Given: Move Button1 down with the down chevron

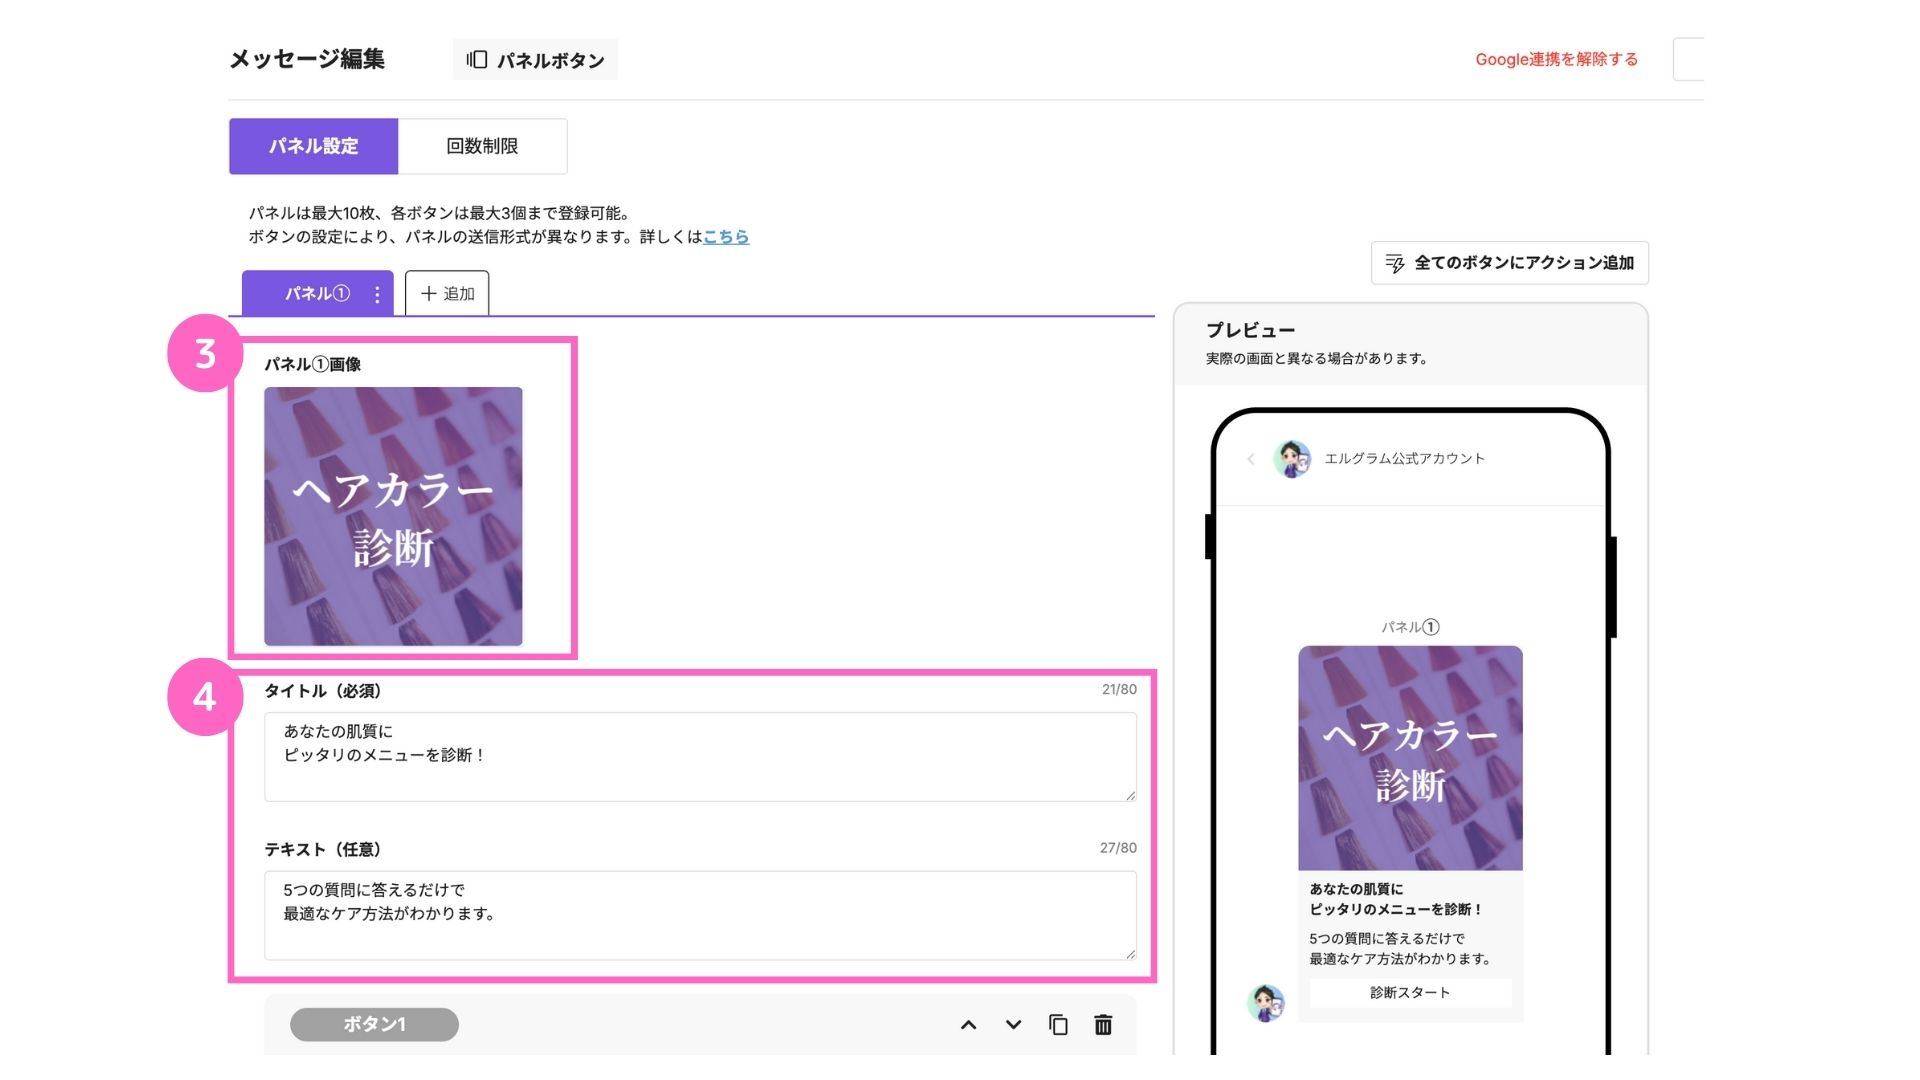Looking at the screenshot, I should 1013,1025.
